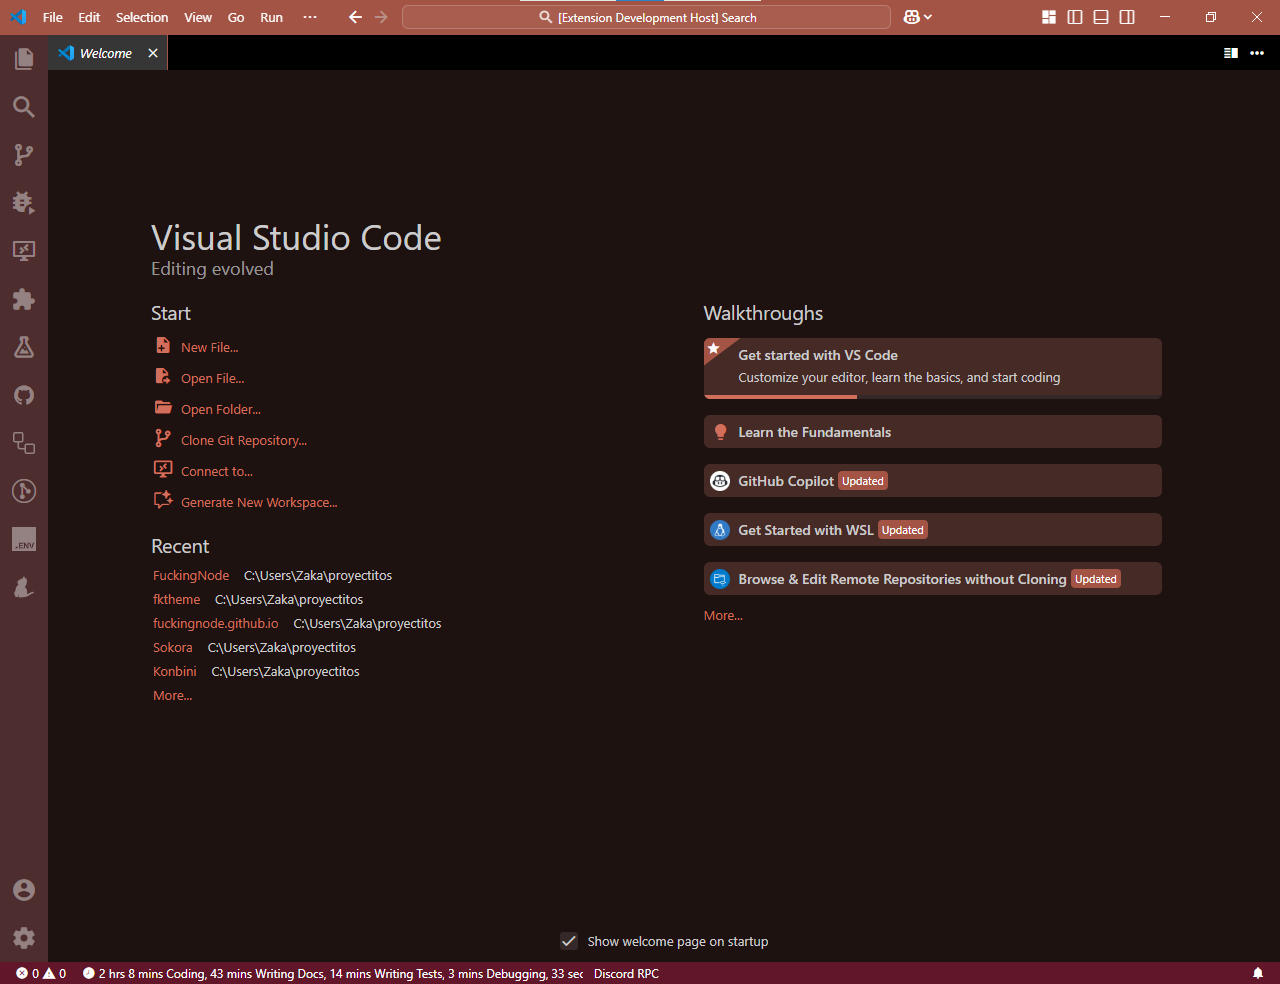This screenshot has height=984, width=1280.
Task: Open the File menu
Action: (x=53, y=17)
